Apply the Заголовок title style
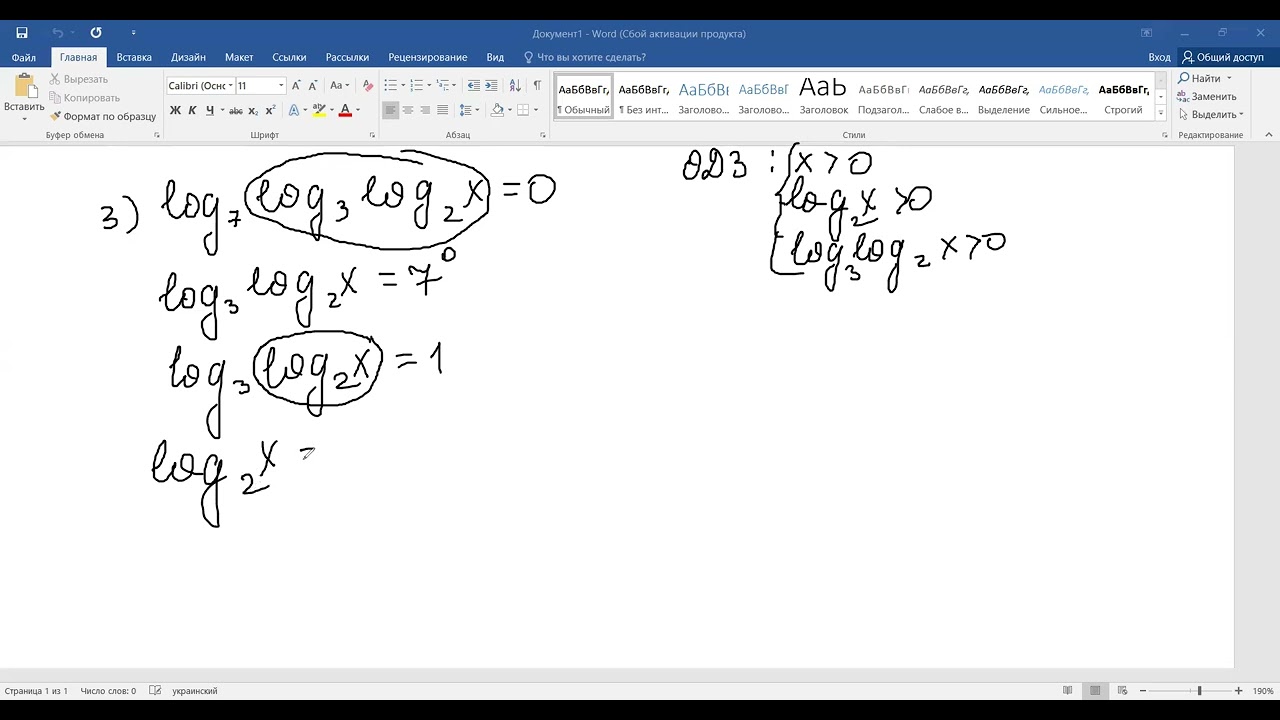Image resolution: width=1280 pixels, height=720 pixels. tap(824, 97)
